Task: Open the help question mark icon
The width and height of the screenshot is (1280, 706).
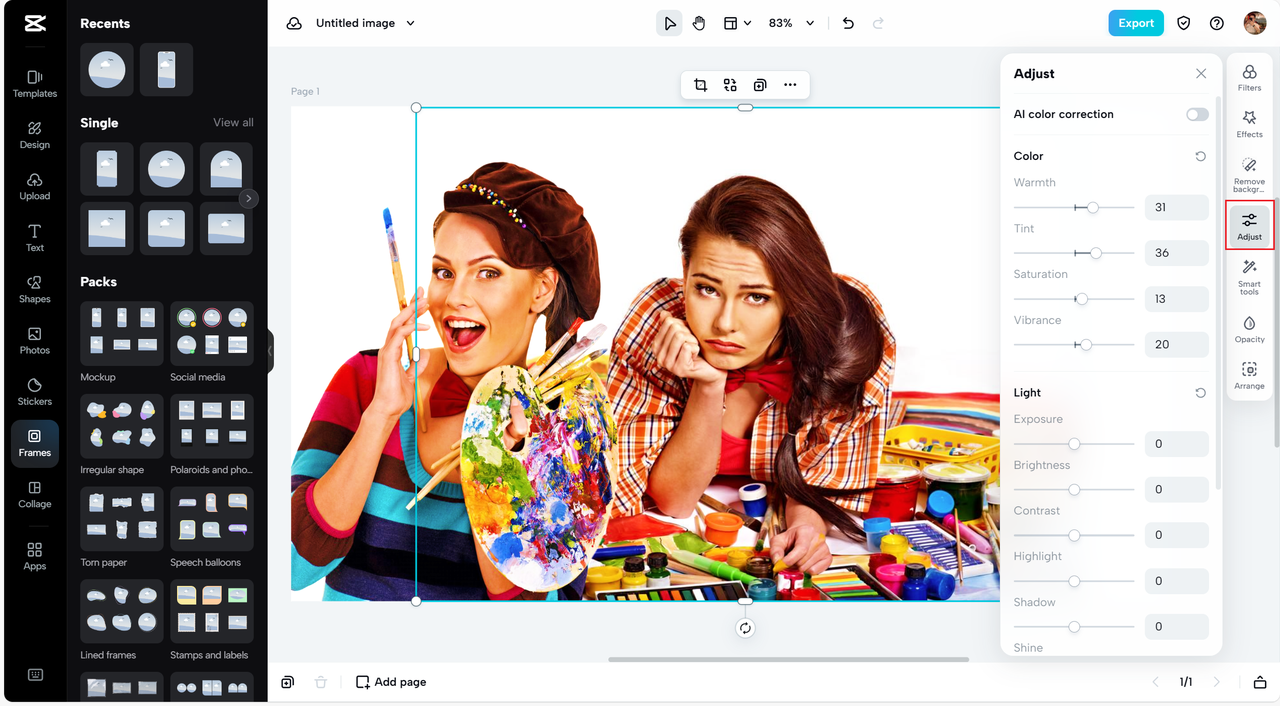Action: (1217, 23)
